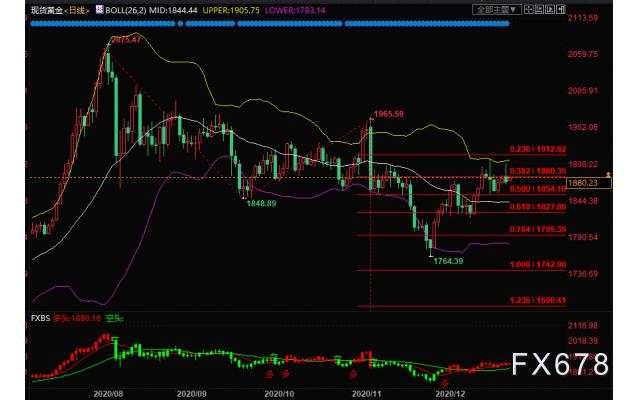640x400 pixels.
Task: Click the 2020/08 date axis label
Action: click(x=108, y=394)
